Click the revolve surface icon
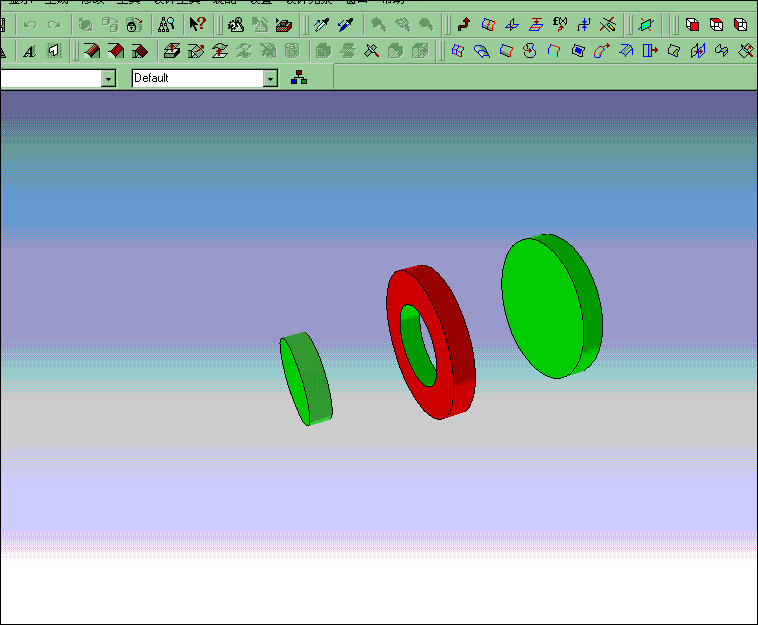Screen dimensions: 758x625 pyautogui.click(x=530, y=50)
